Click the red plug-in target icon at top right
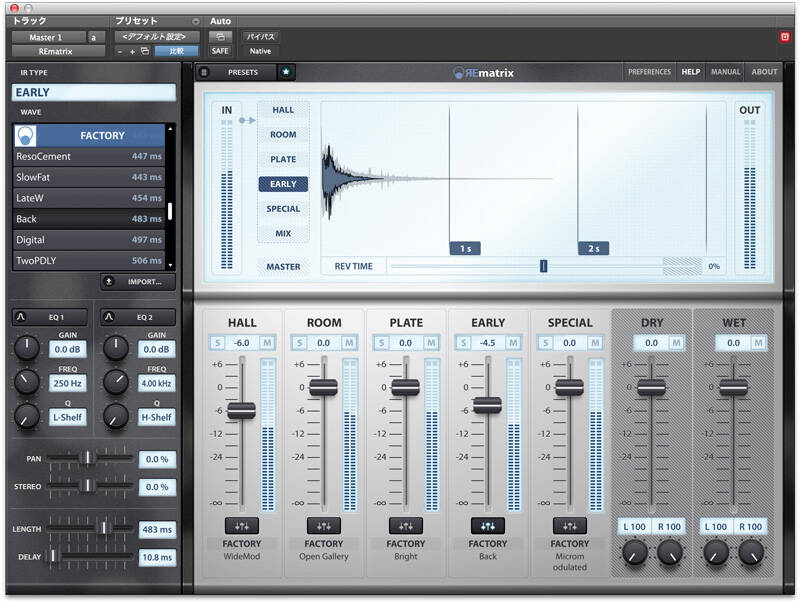 click(785, 37)
